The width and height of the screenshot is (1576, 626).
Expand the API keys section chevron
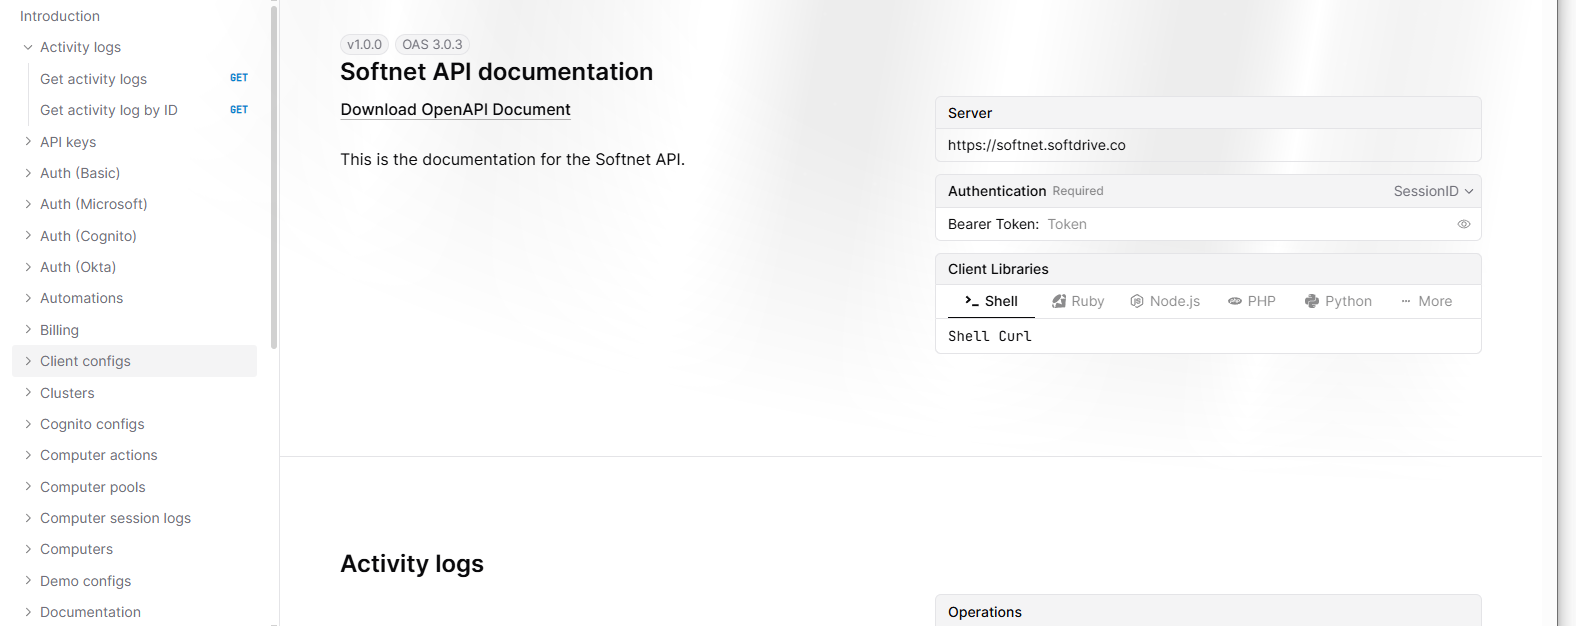pyautogui.click(x=28, y=142)
